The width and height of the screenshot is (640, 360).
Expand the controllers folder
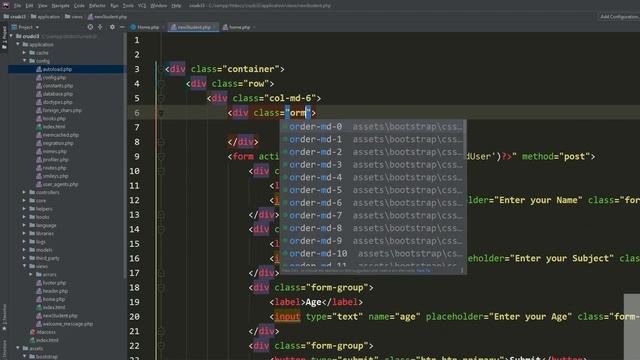pyautogui.click(x=24, y=192)
